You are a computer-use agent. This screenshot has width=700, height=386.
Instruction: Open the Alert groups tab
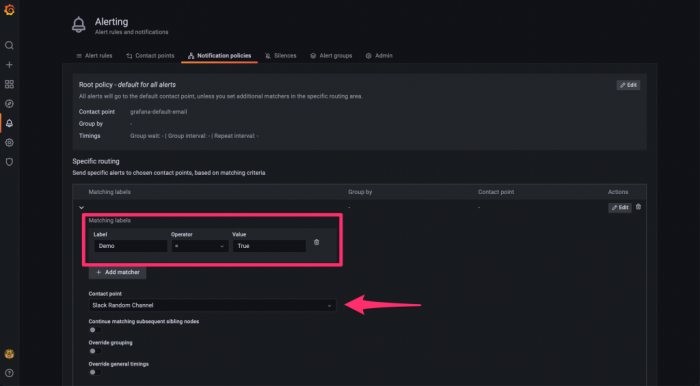[x=331, y=56]
